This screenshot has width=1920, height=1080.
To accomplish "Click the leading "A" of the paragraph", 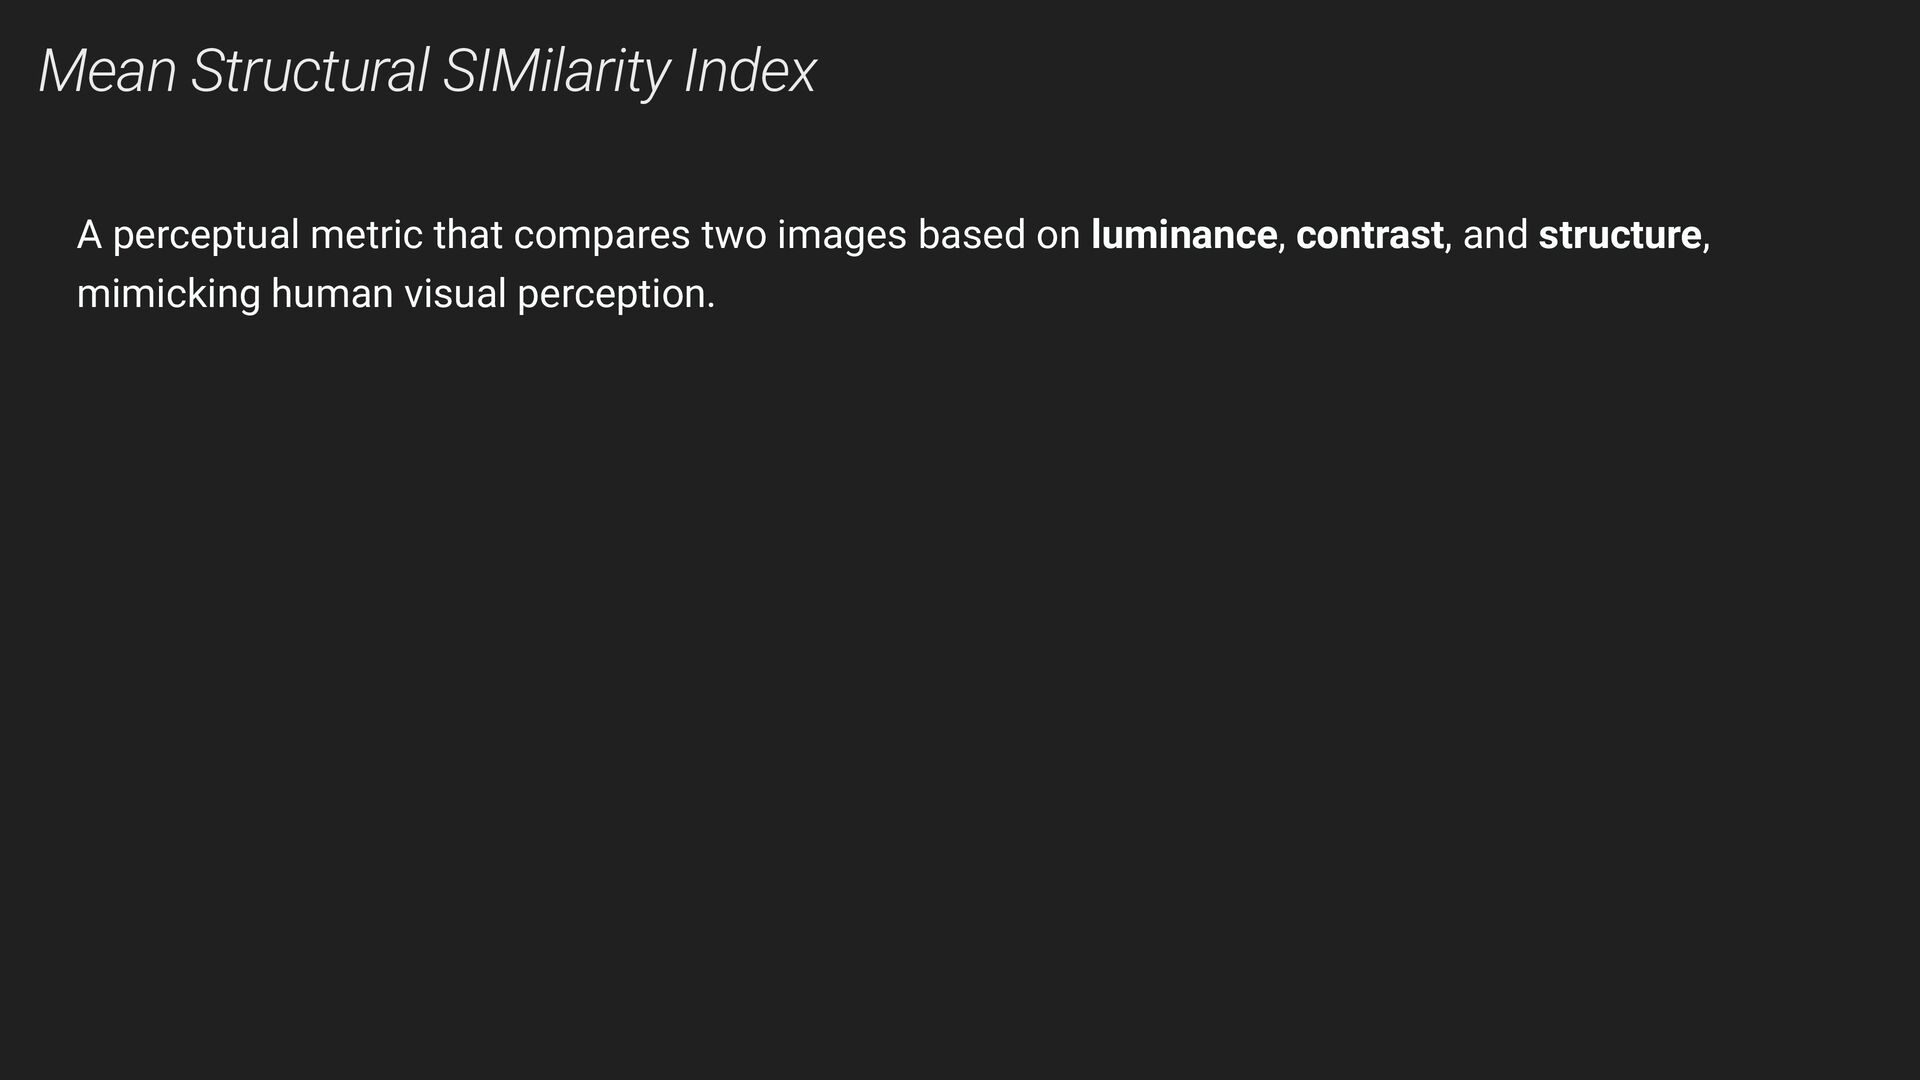I will coord(90,235).
